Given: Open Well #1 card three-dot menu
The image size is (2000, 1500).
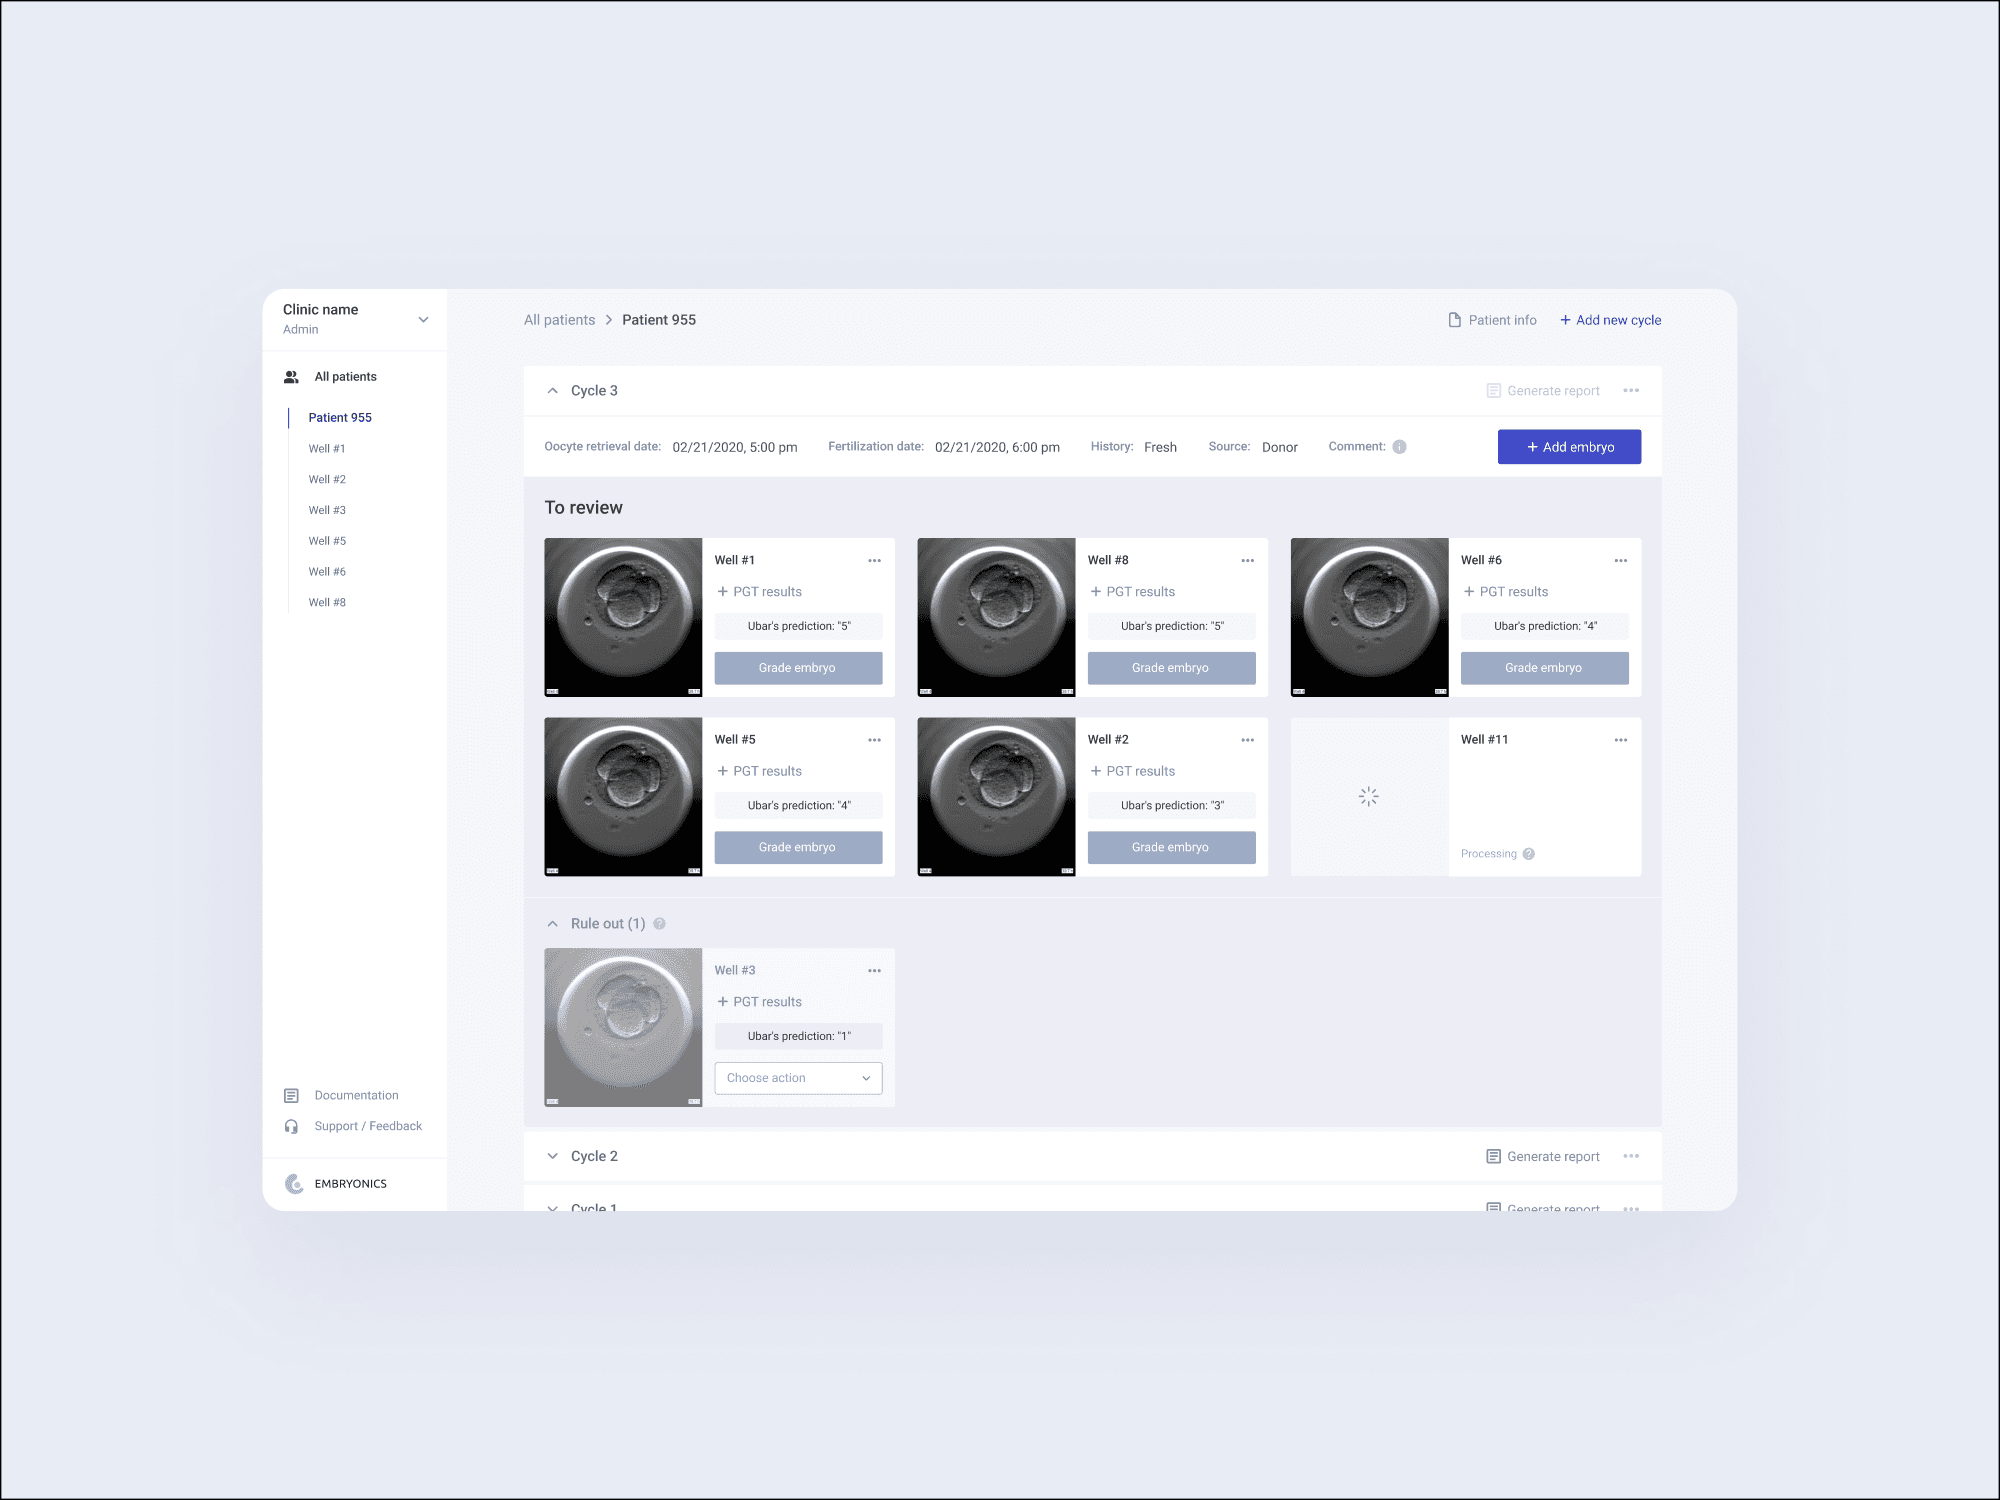Looking at the screenshot, I should 874,561.
